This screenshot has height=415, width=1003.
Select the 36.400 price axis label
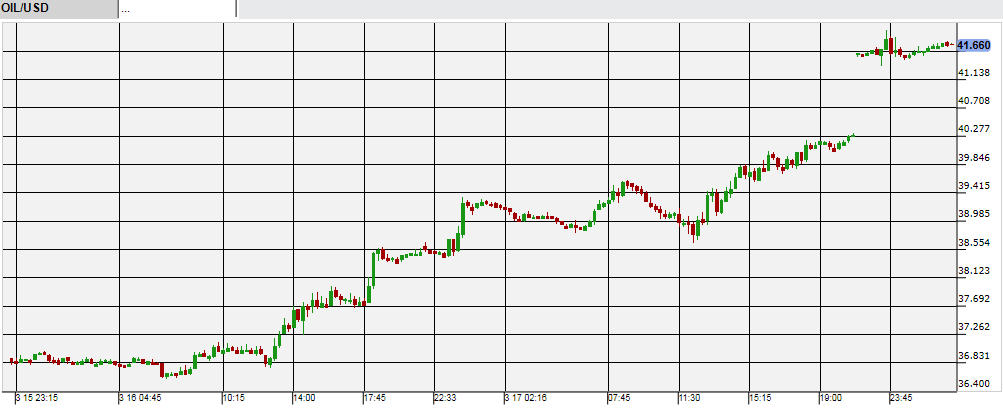(974, 384)
